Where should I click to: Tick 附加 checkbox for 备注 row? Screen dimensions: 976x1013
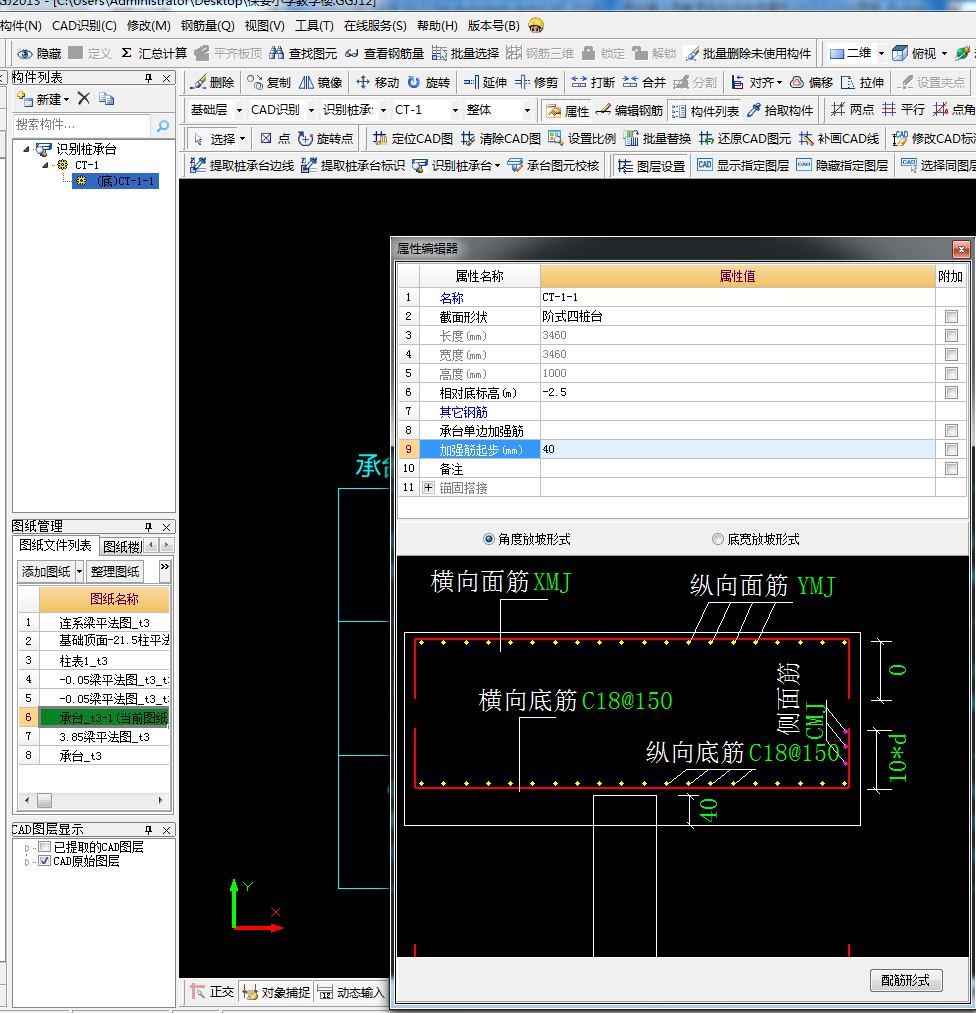tap(951, 468)
